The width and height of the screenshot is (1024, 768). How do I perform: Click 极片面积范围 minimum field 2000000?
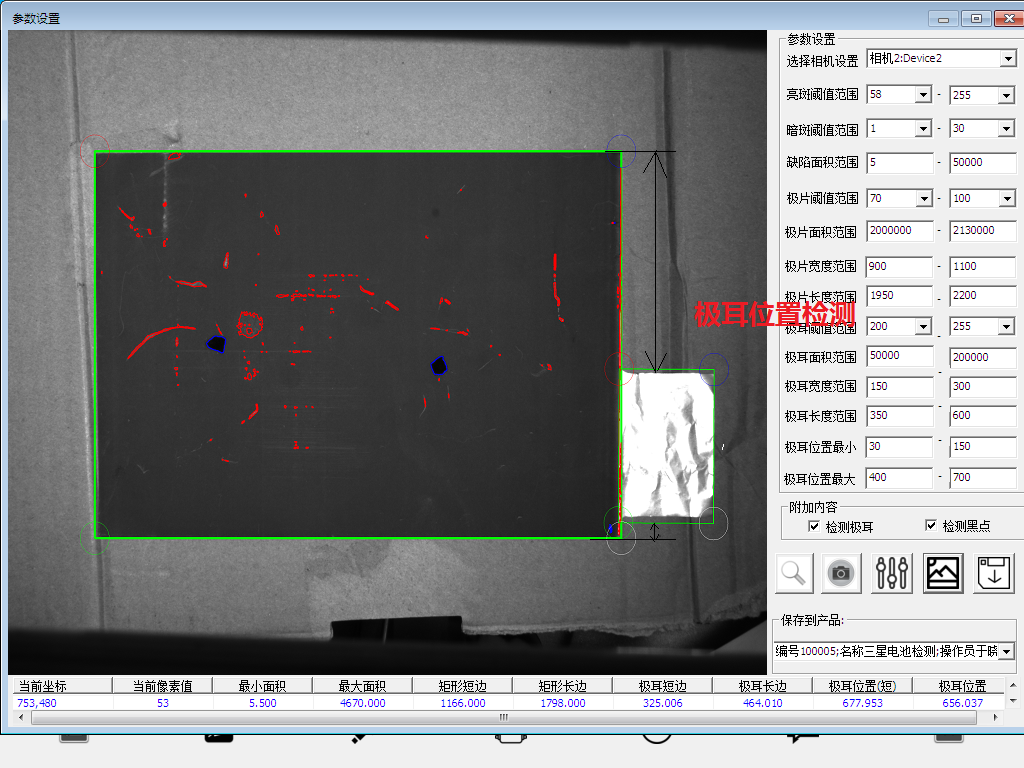click(900, 231)
